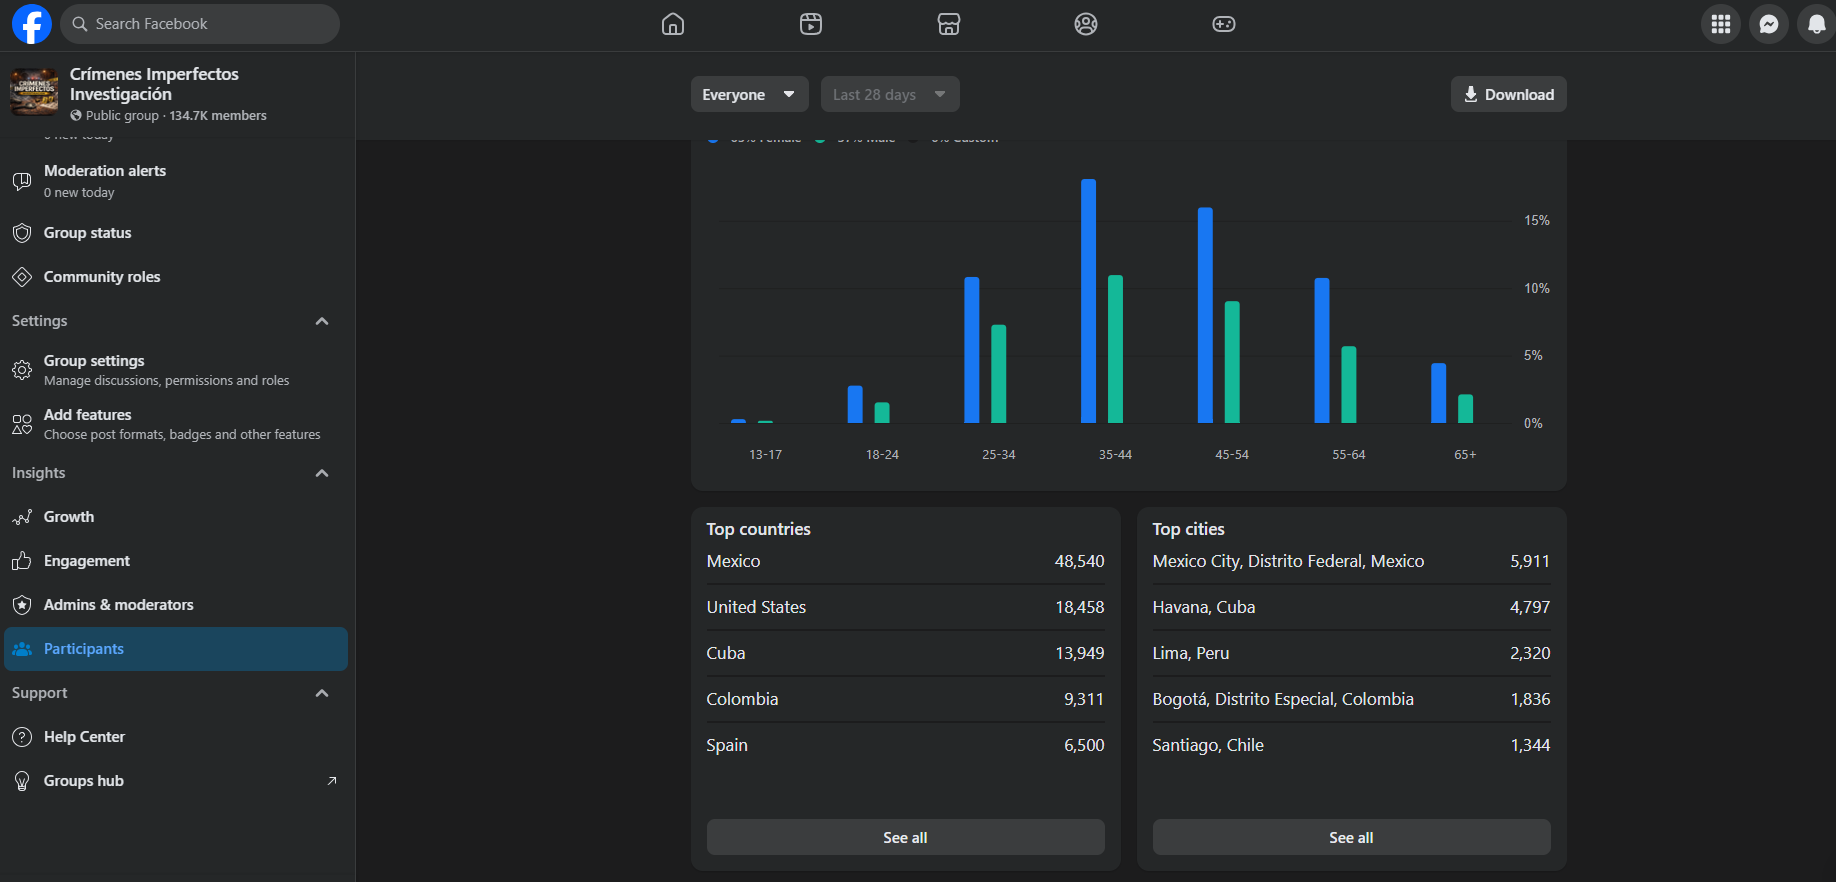Open the Last 28 days dropdown

click(x=890, y=94)
